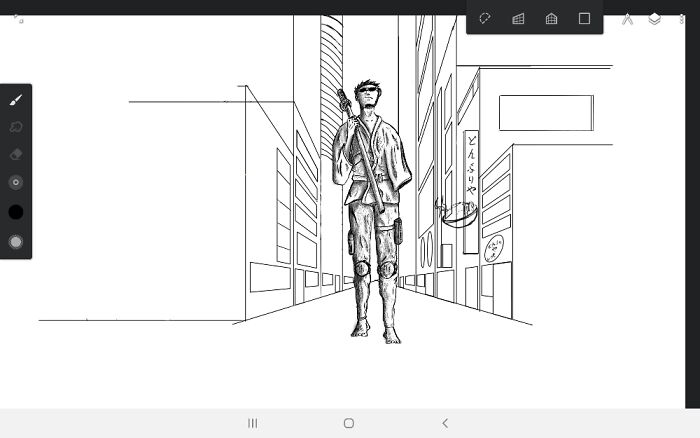
Task: Tap the samurai's head in the drawing
Action: 367,95
